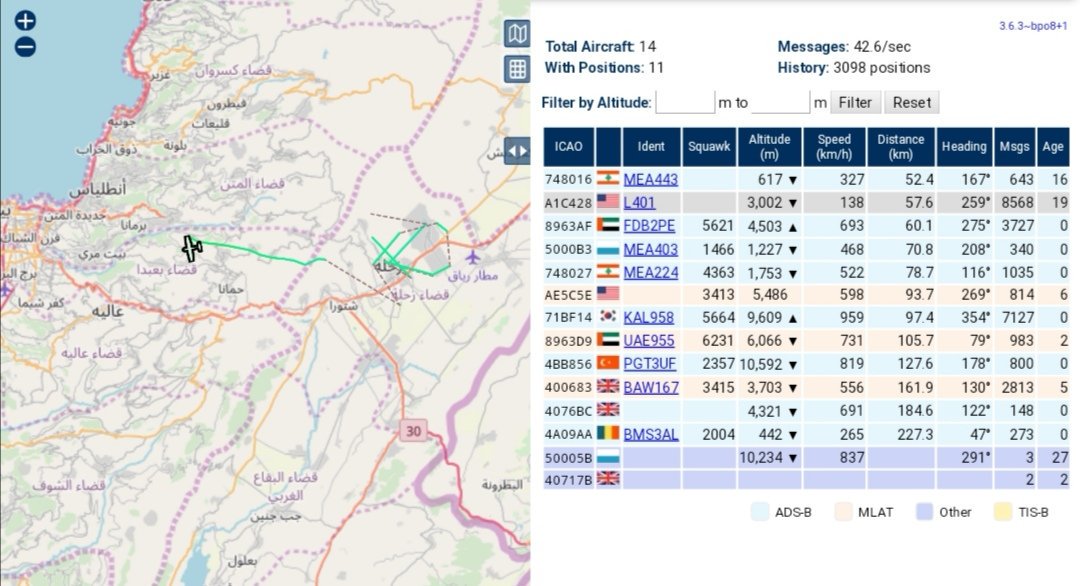Select ICAO cell 4A09AA
Image resolution: width=1080 pixels, height=586 pixels.
tap(568, 435)
